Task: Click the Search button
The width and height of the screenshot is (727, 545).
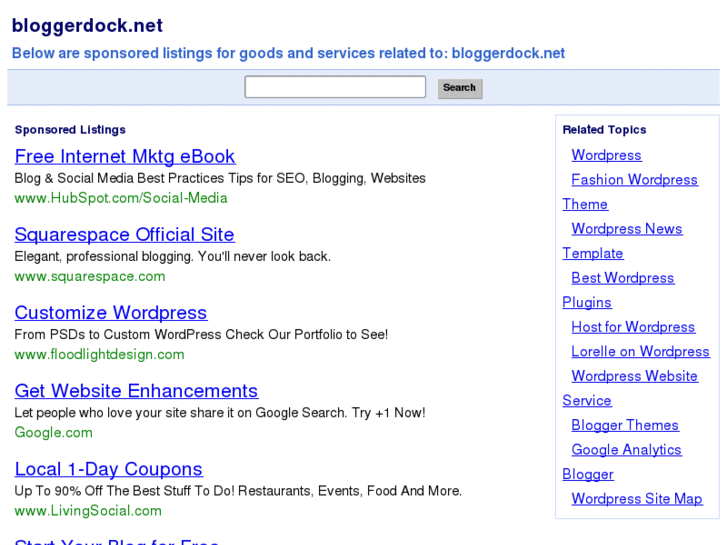Action: tap(460, 88)
